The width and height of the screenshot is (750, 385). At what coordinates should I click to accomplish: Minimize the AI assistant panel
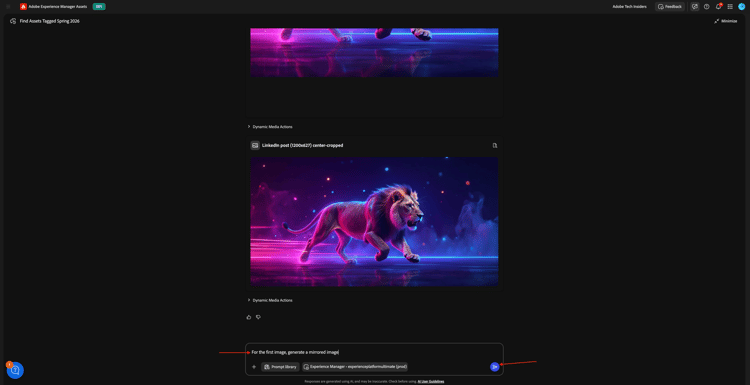726,21
